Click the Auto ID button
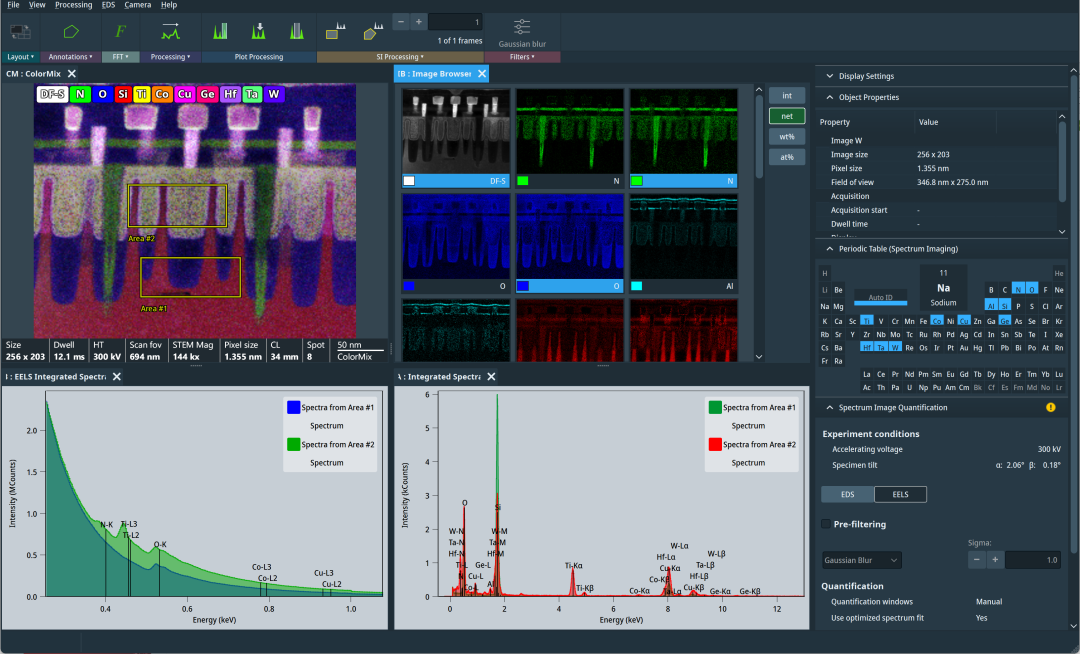This screenshot has width=1080, height=654. [x=880, y=298]
